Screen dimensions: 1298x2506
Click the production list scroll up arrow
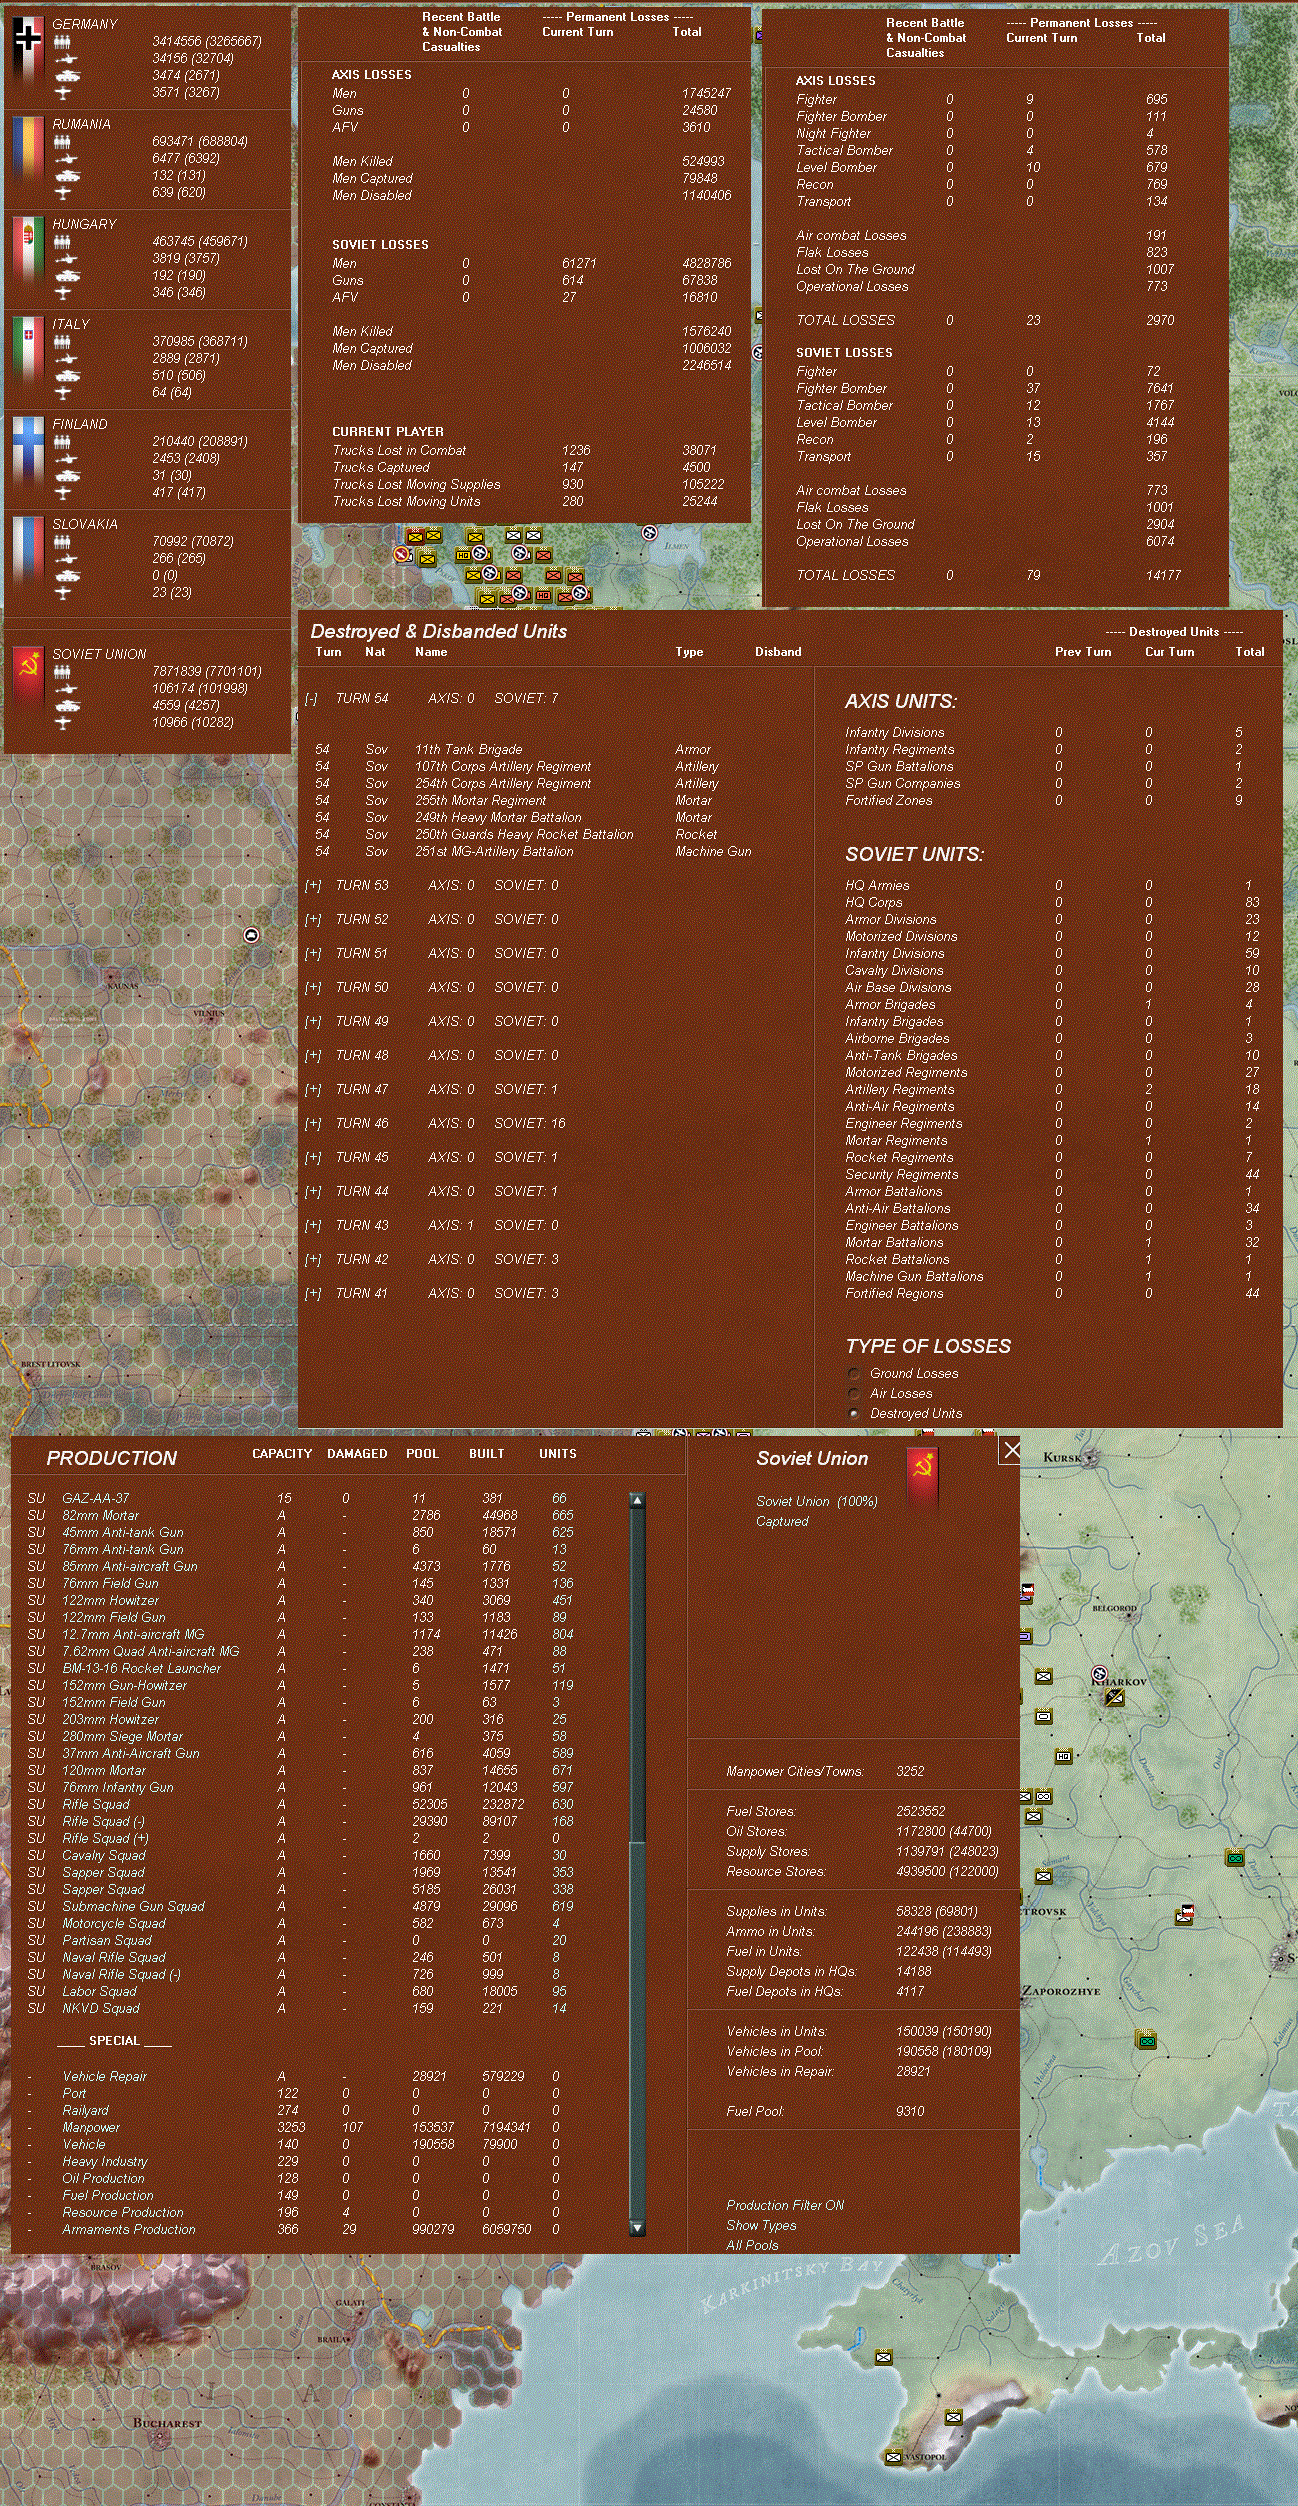coord(637,1500)
